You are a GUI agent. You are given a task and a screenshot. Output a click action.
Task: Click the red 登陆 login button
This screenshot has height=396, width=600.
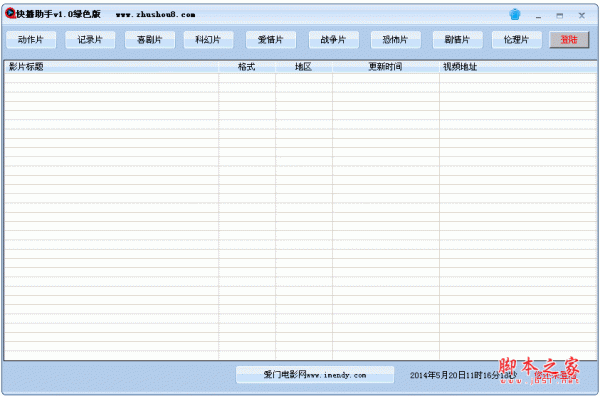pyautogui.click(x=569, y=40)
